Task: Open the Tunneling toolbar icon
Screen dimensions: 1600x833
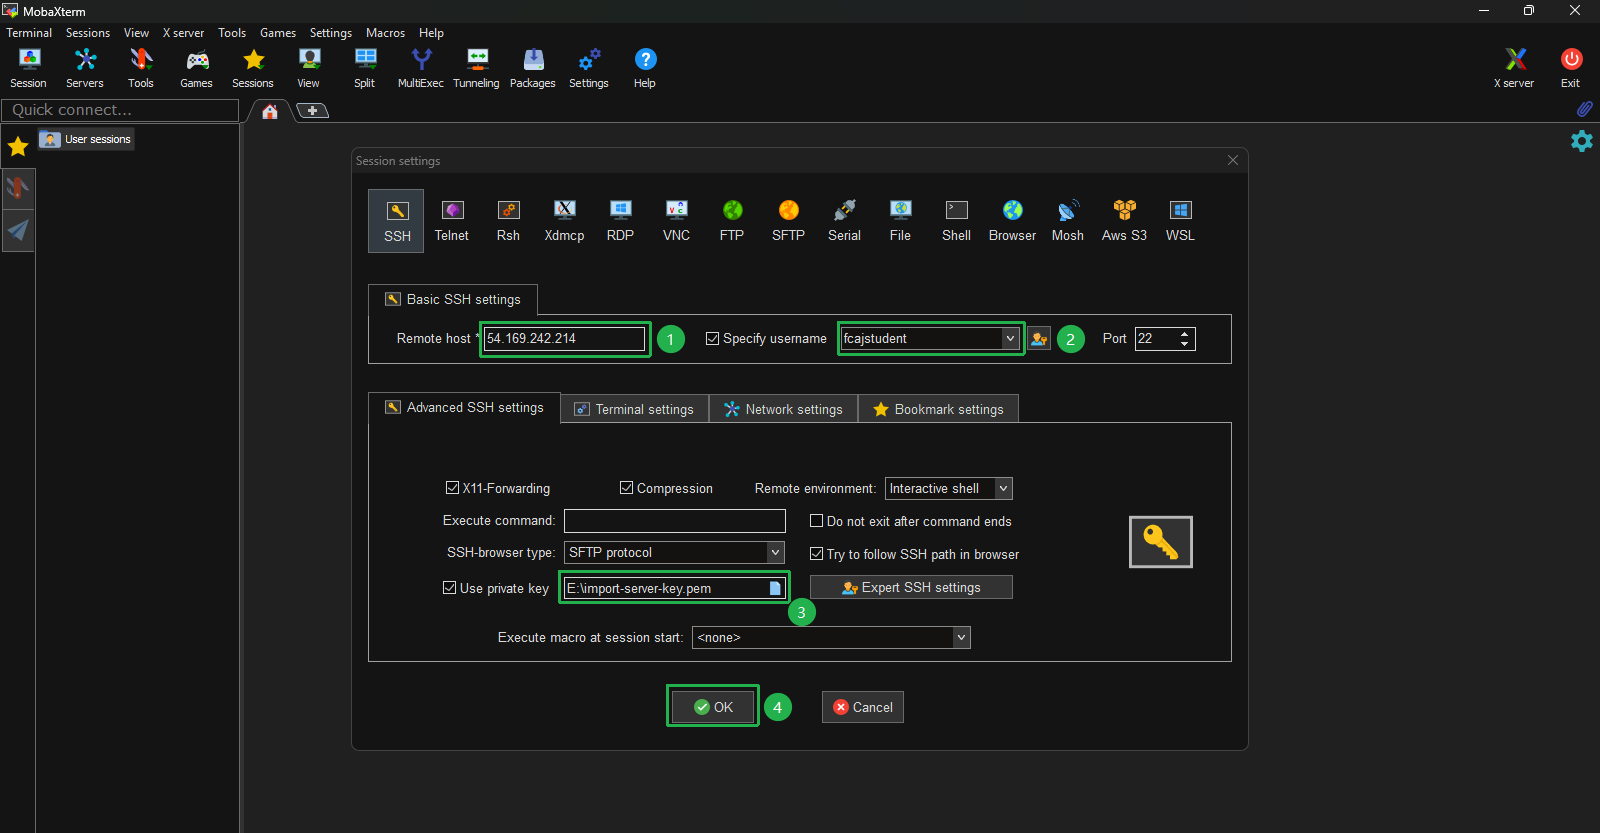Action: [477, 69]
